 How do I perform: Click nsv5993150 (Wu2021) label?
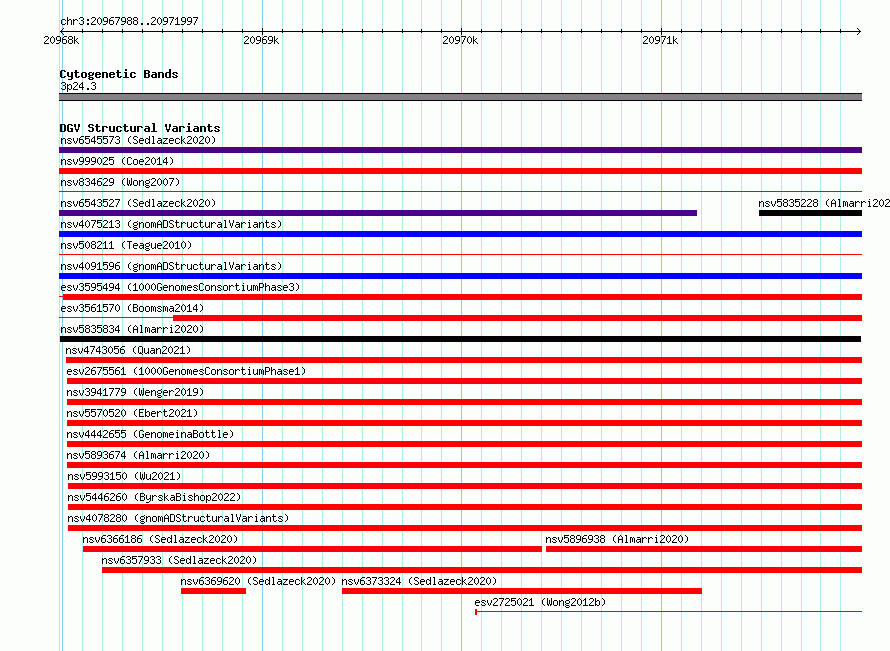(x=124, y=476)
